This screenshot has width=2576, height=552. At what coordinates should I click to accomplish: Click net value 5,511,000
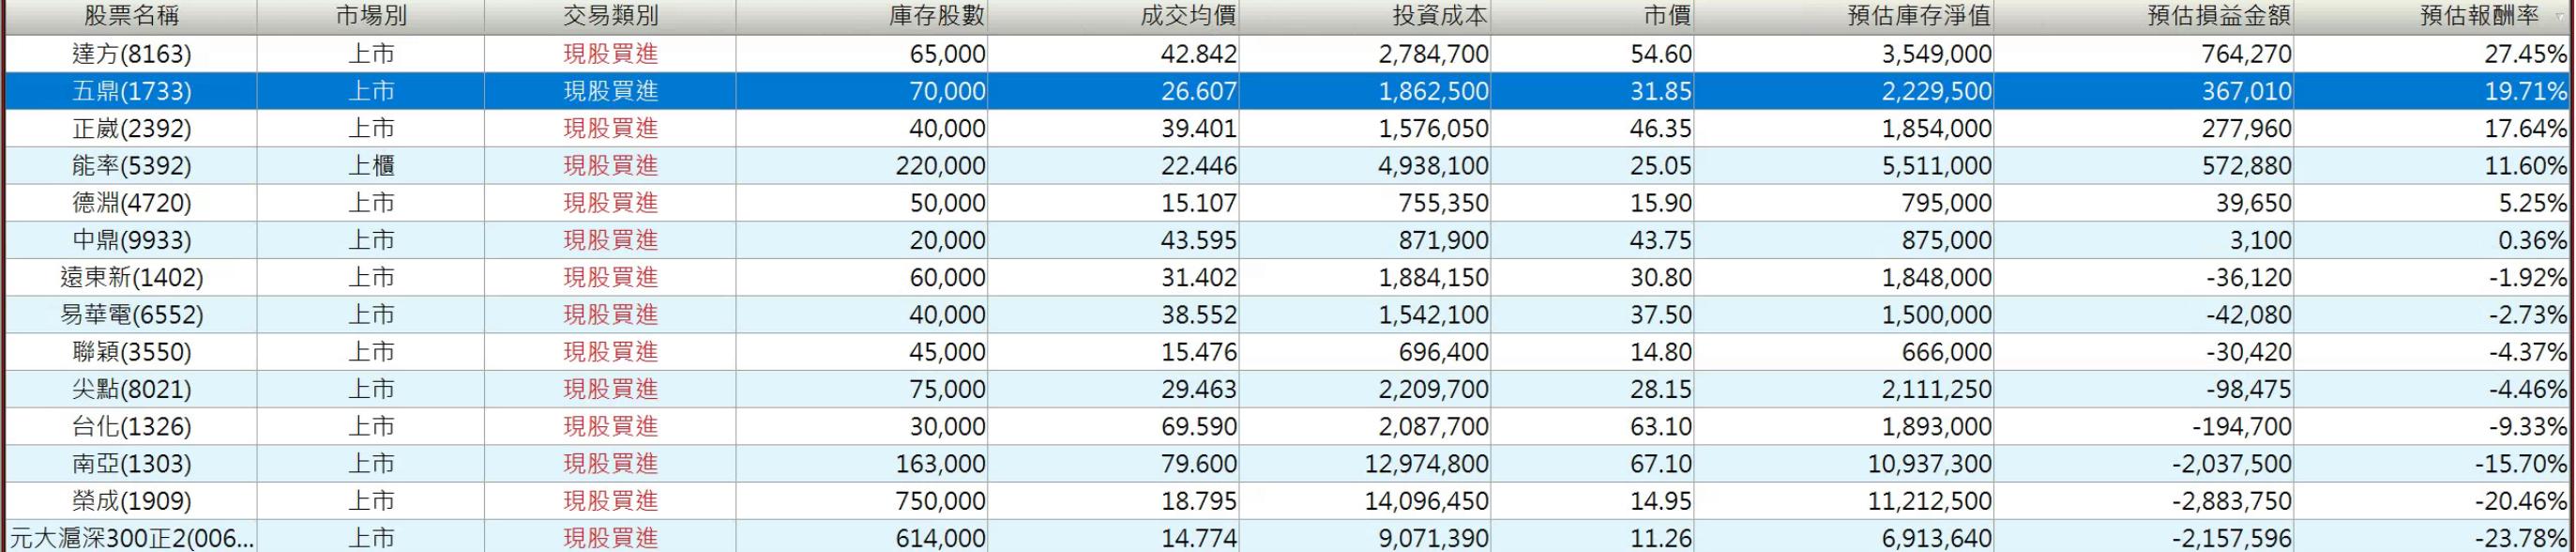(1937, 166)
